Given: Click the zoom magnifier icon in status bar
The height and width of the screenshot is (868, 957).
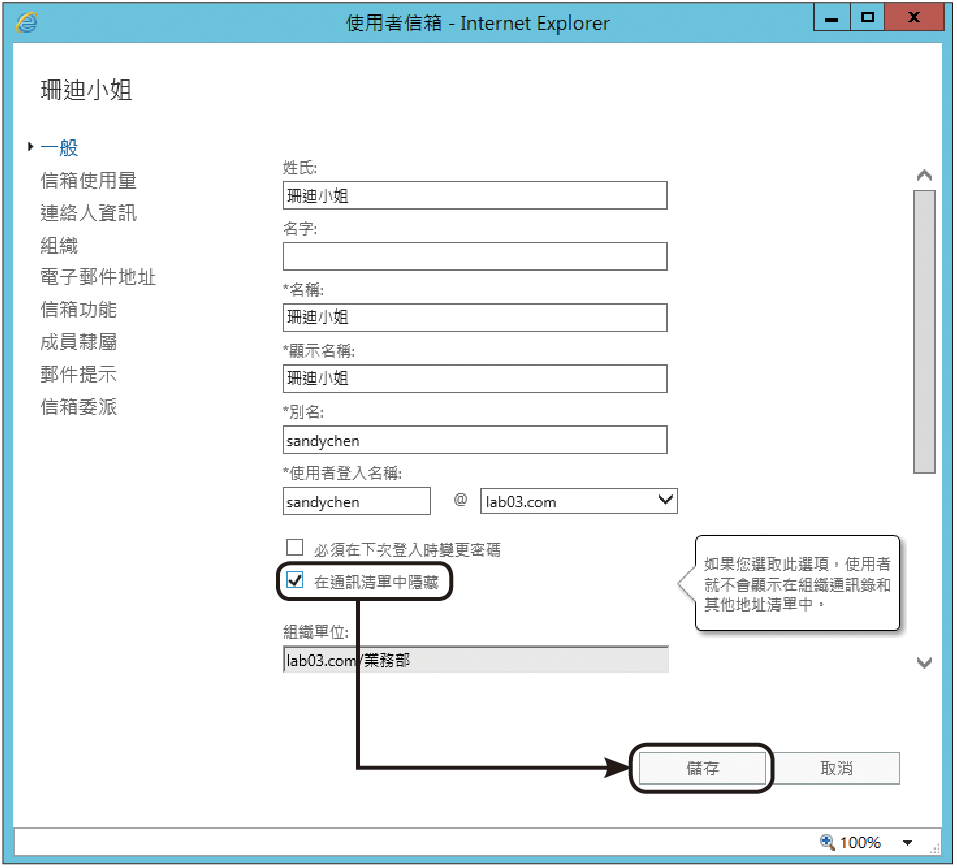Looking at the screenshot, I should pos(827,842).
